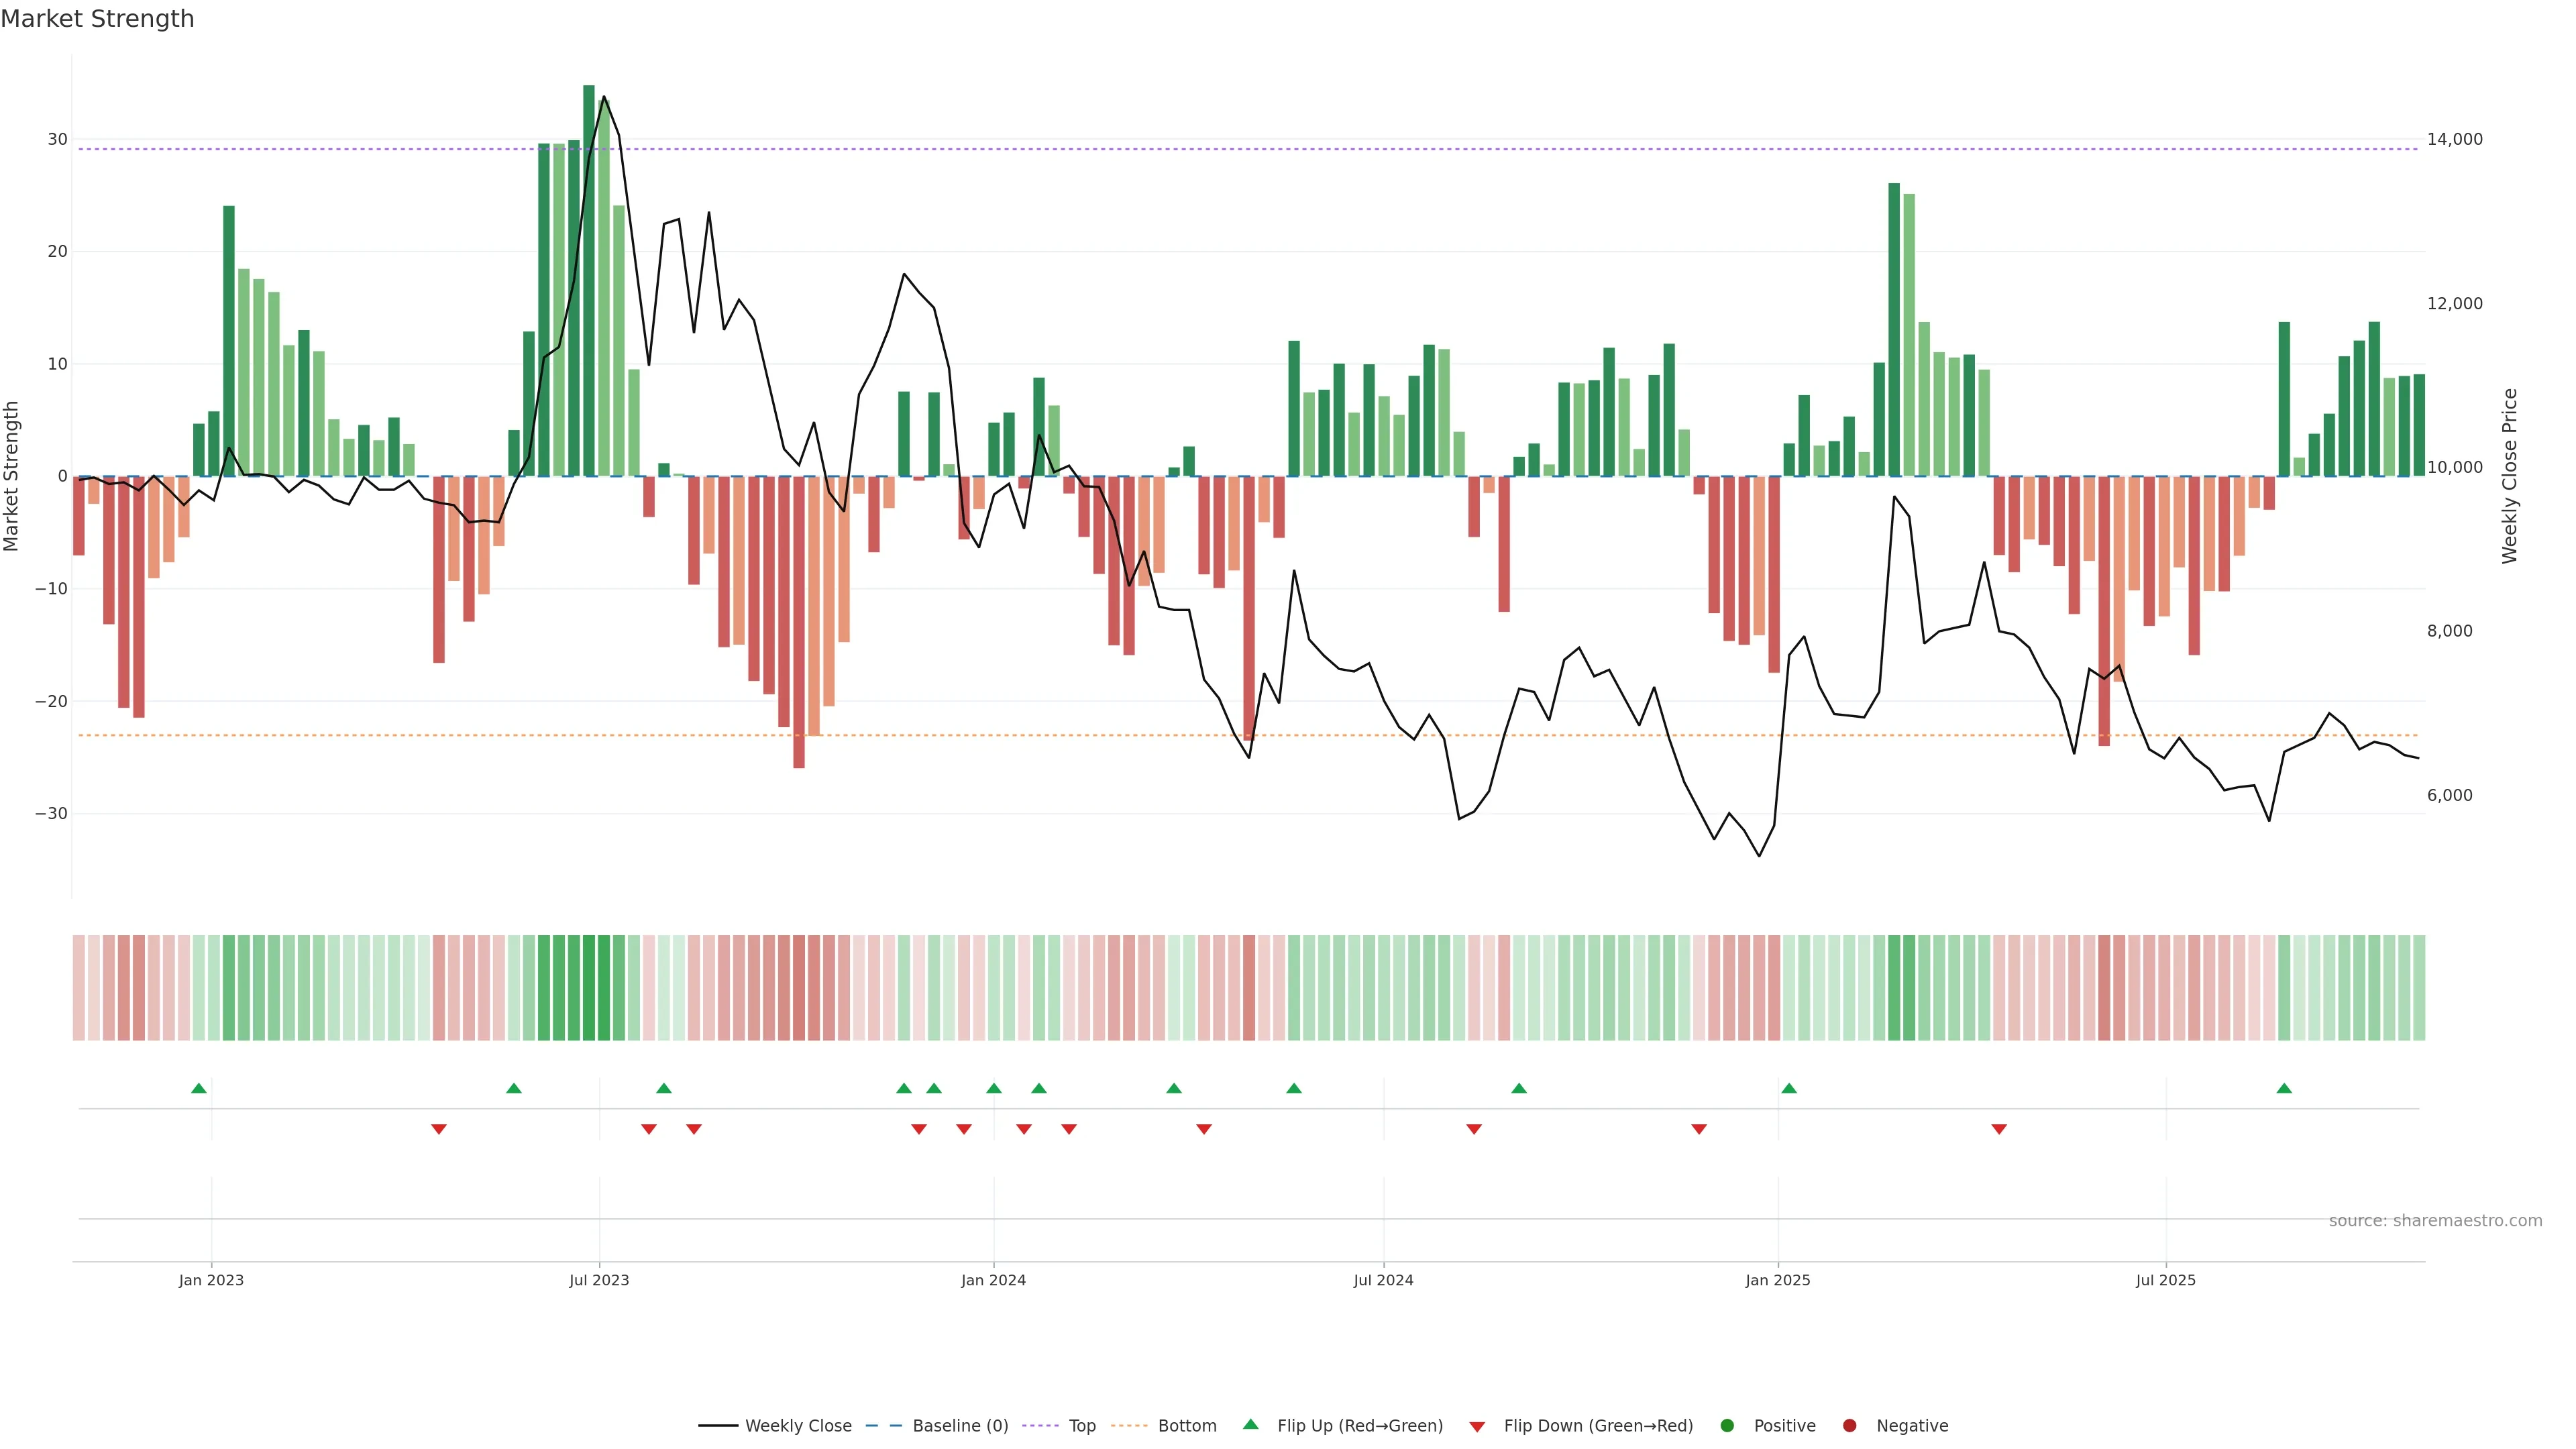This screenshot has width=2576, height=1449.
Task: Click the 14,000 price axis label
Action: pyautogui.click(x=2454, y=139)
